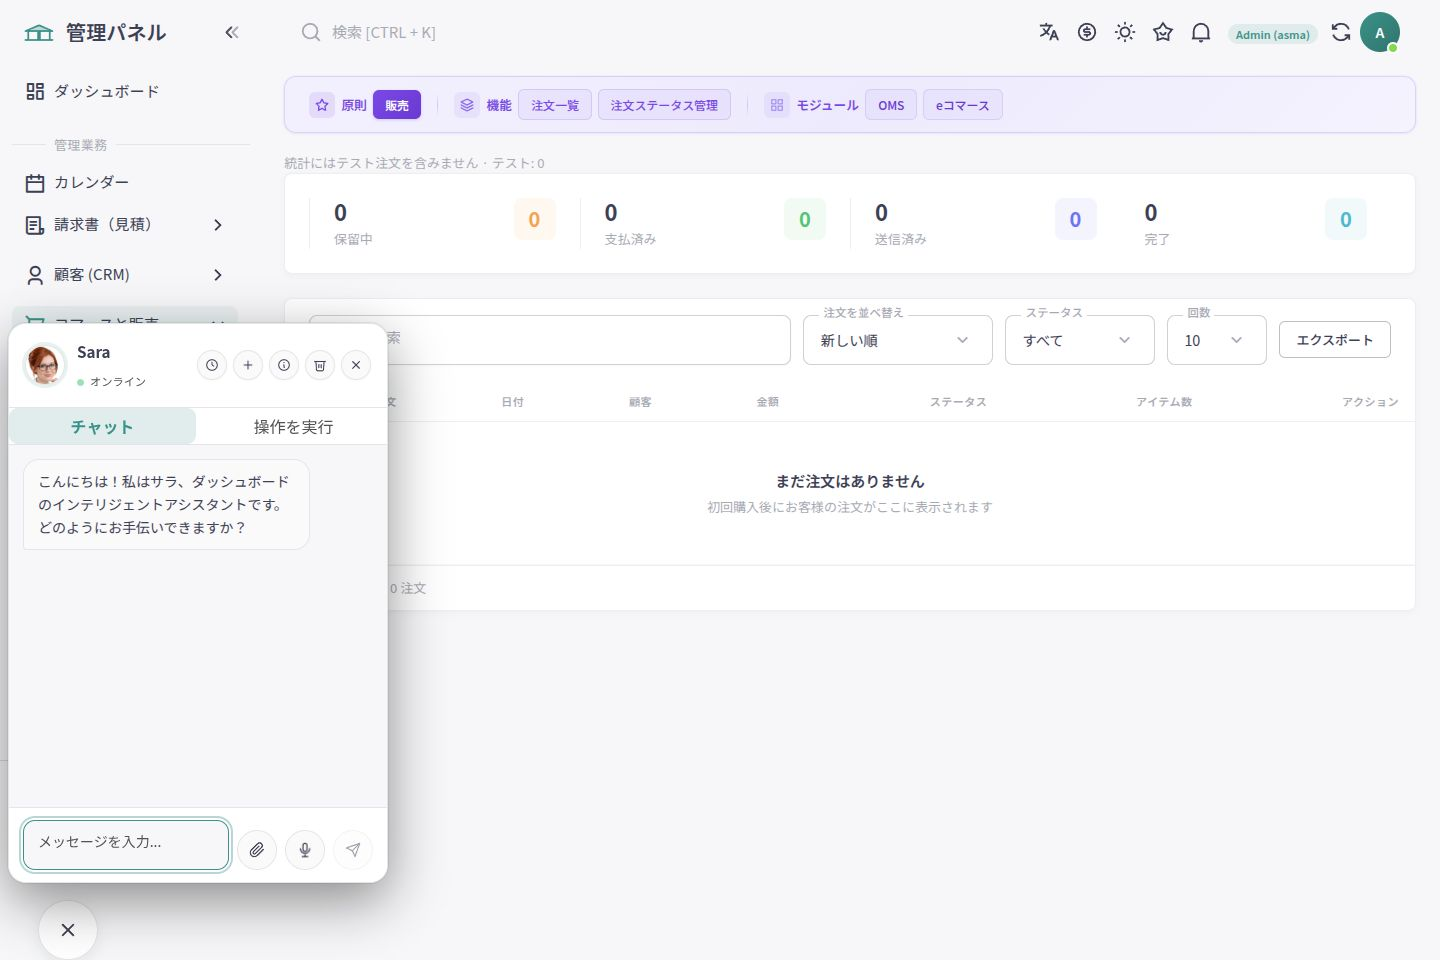Viewport: 1440px width, 960px height.
Task: Select the 販売 tag
Action: 397,105
